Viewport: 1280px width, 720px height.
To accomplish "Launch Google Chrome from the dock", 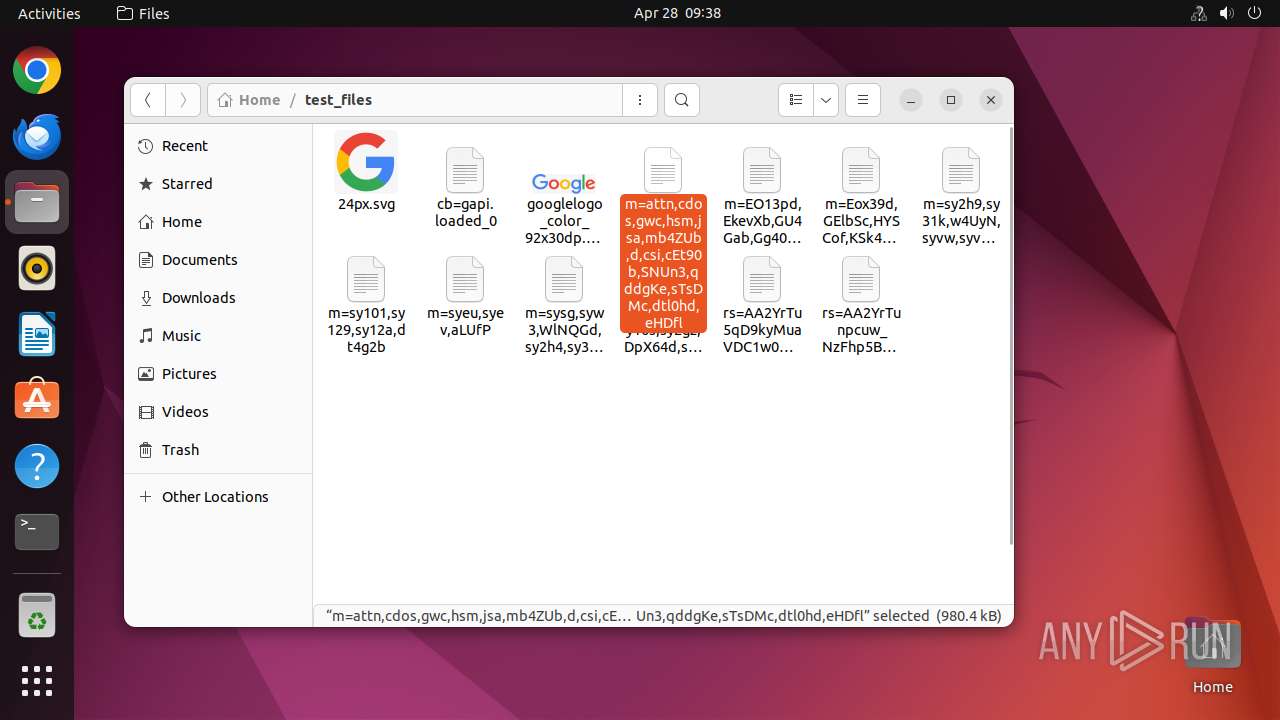I will (x=37, y=70).
